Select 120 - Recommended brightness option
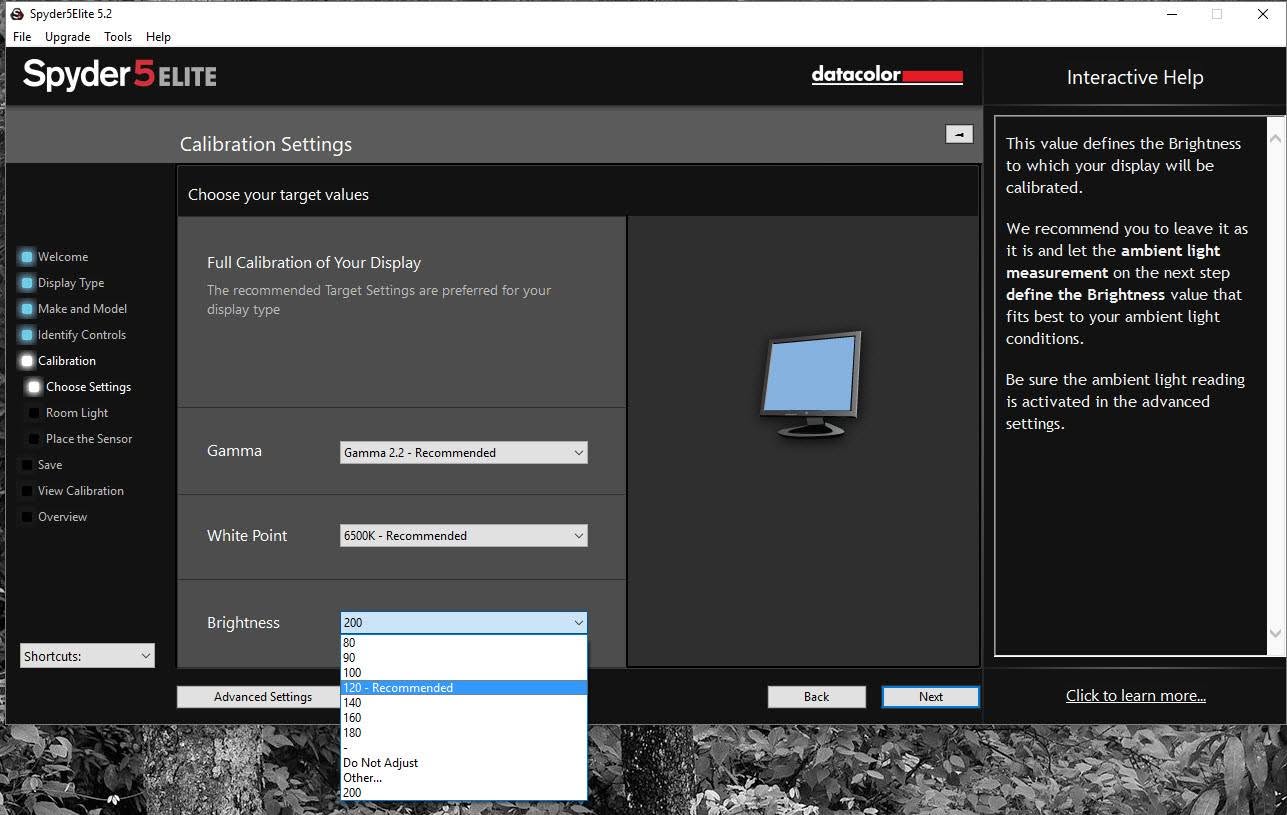 pyautogui.click(x=464, y=688)
